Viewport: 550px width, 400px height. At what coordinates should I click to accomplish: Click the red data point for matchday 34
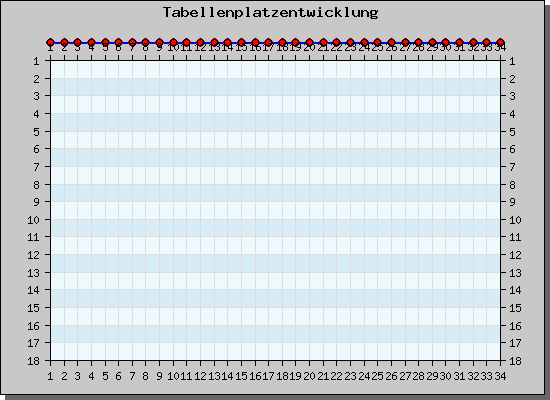click(x=500, y=43)
